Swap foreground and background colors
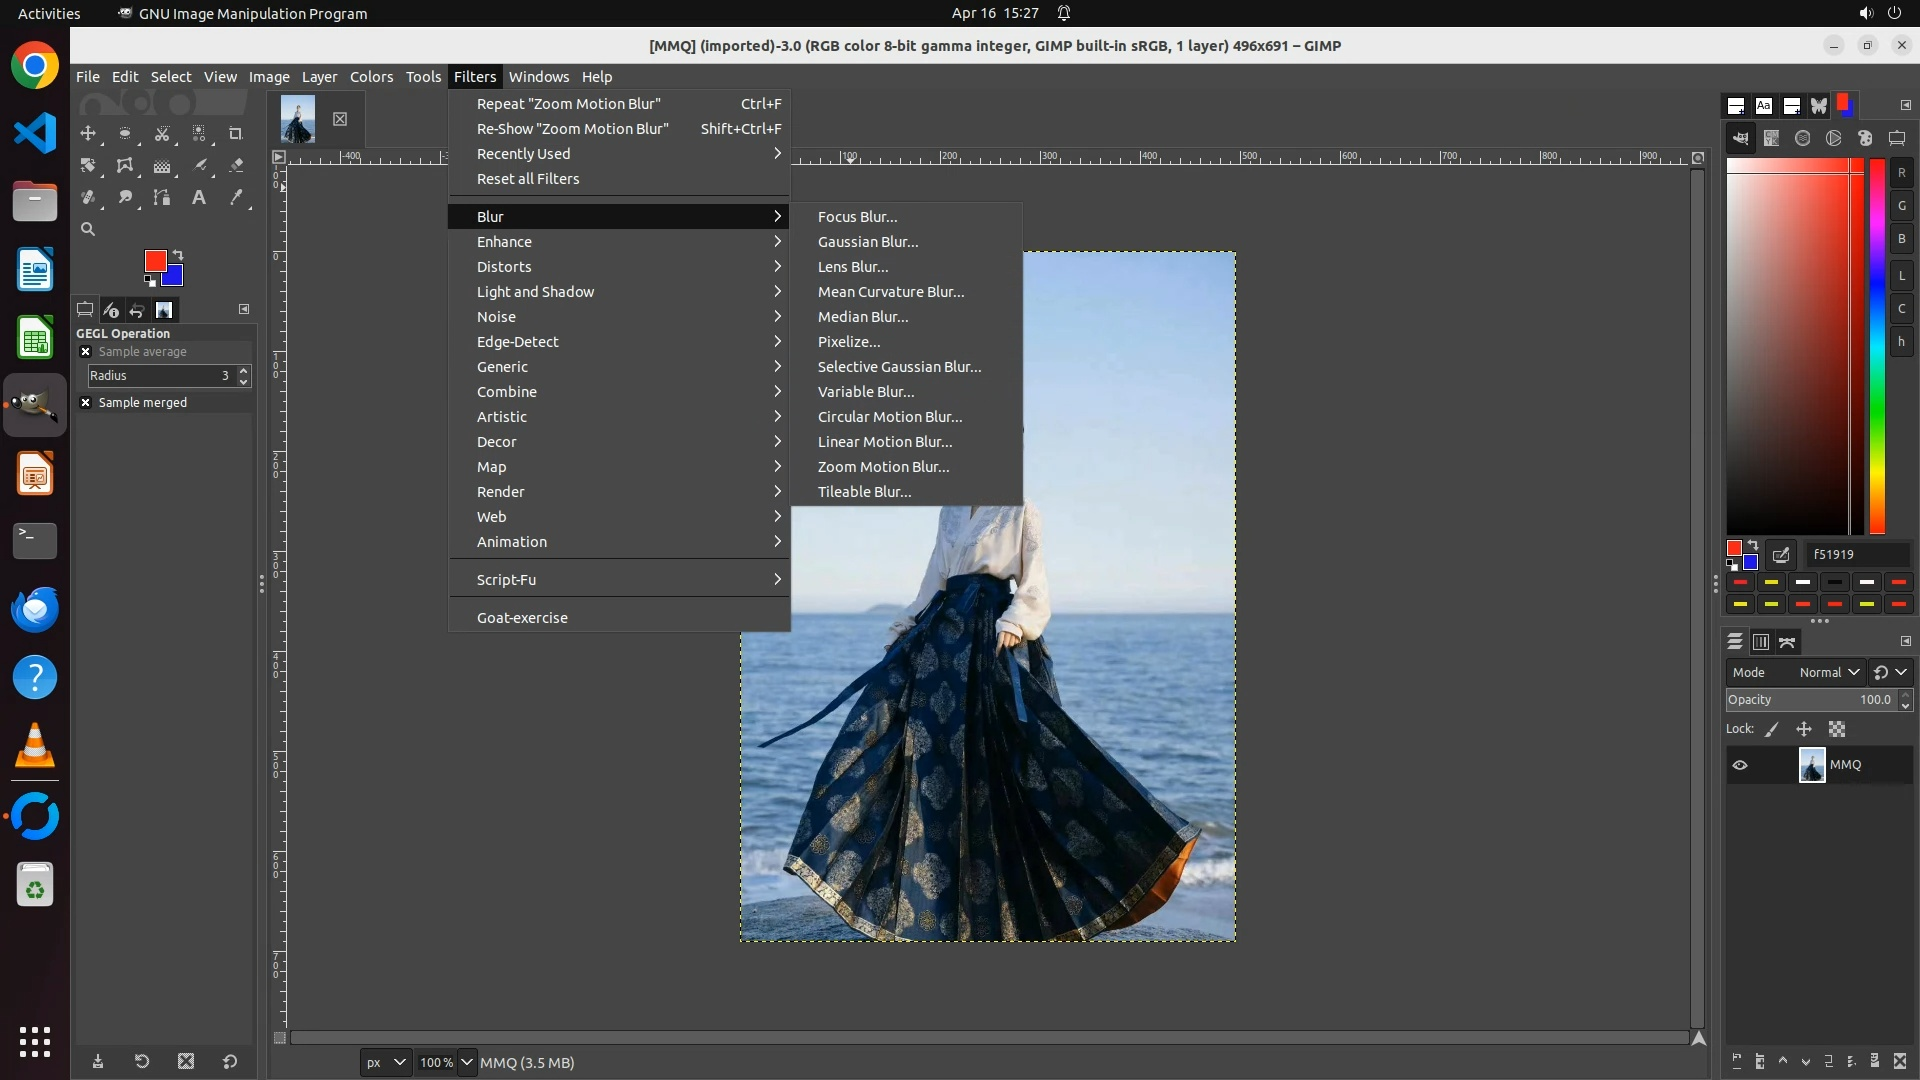Image resolution: width=1920 pixels, height=1080 pixels. tap(178, 254)
